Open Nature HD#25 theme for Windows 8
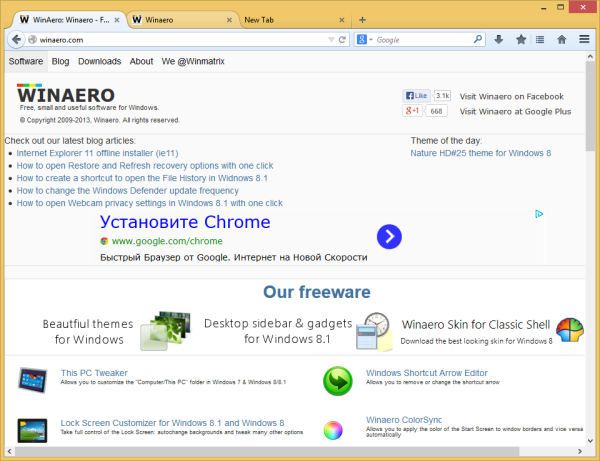 [x=481, y=153]
